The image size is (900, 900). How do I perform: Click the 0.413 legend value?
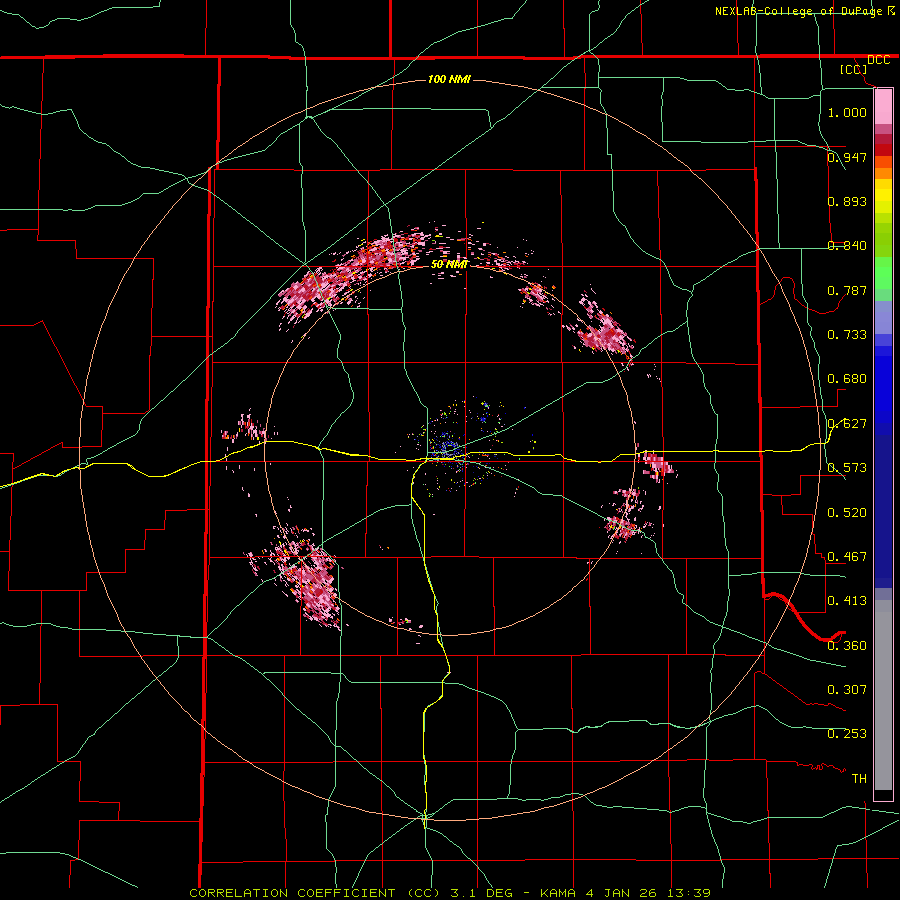click(x=847, y=601)
